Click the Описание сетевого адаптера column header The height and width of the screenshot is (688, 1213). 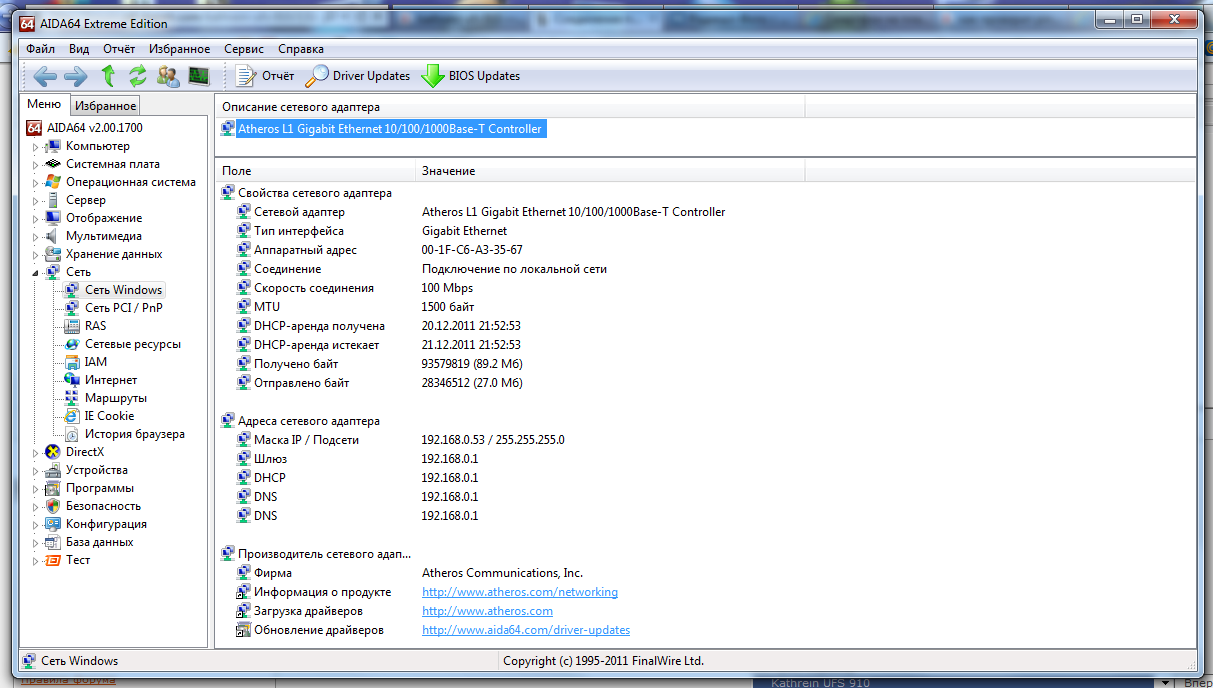click(510, 107)
